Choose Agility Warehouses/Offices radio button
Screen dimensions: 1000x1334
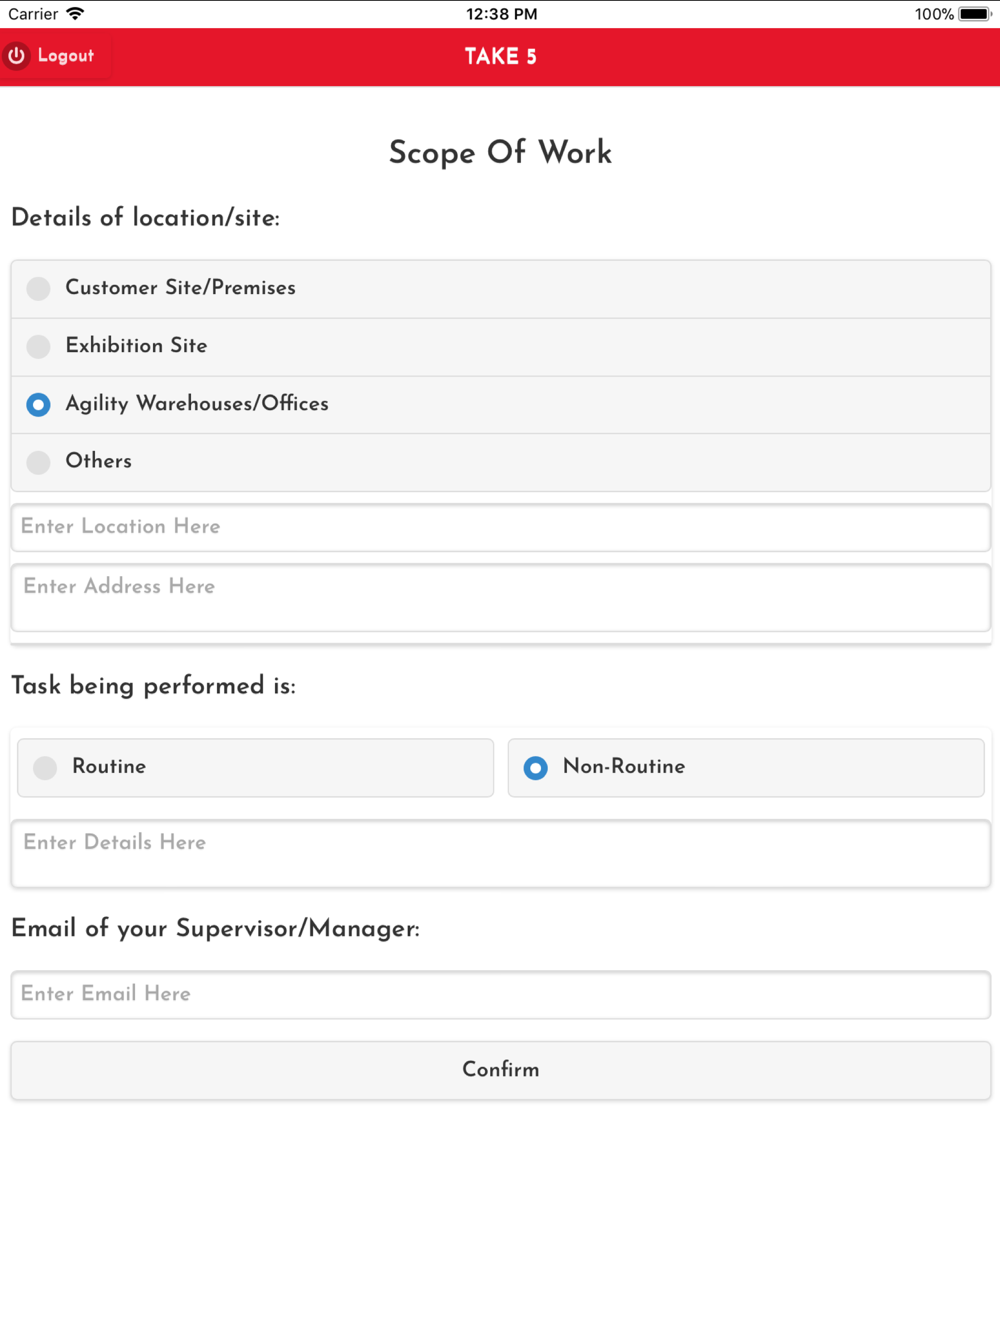pyautogui.click(x=38, y=404)
